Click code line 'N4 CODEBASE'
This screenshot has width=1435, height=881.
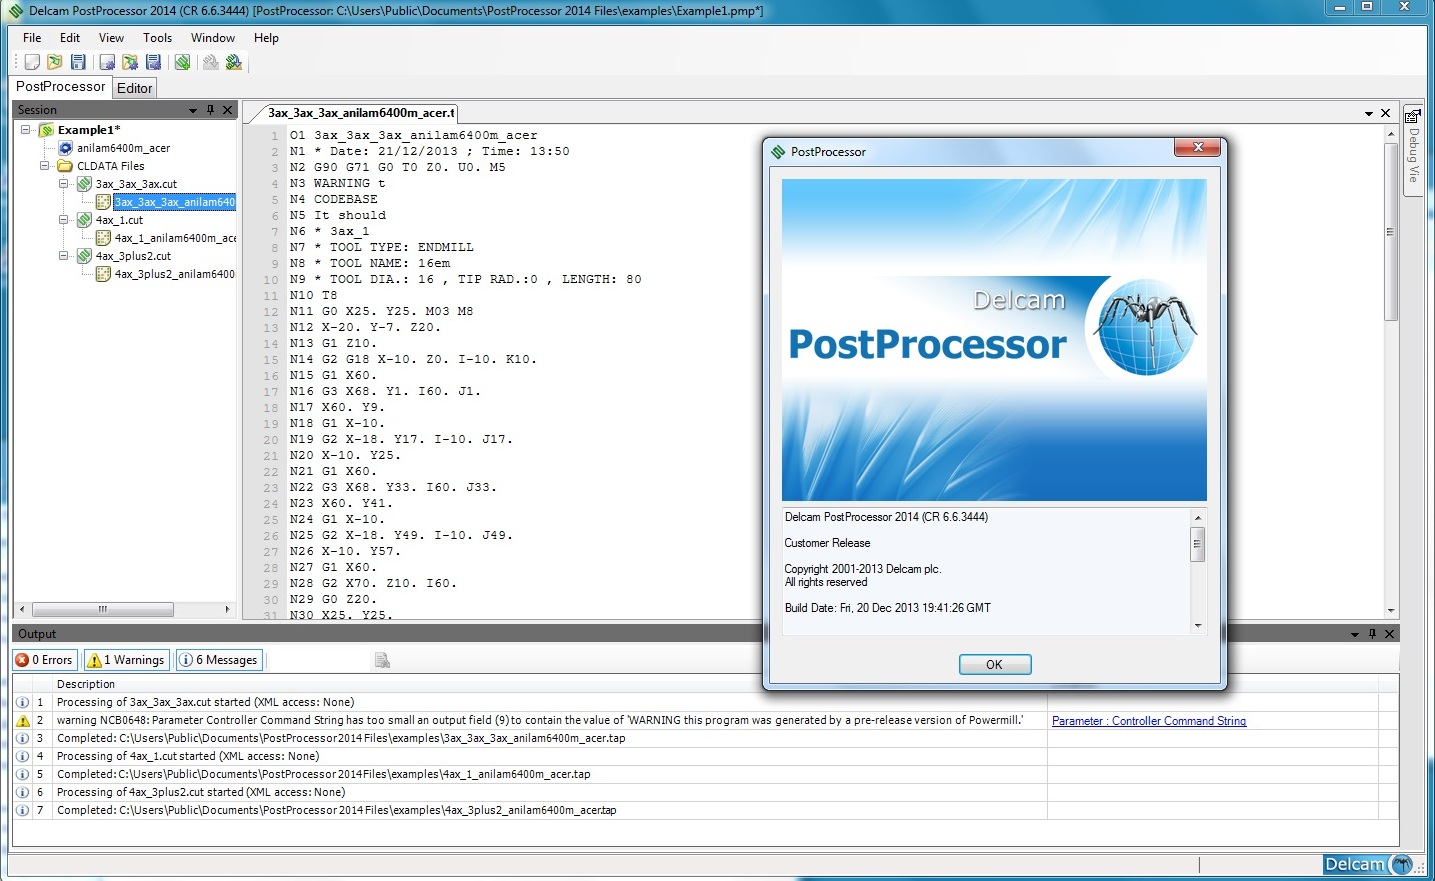(333, 199)
